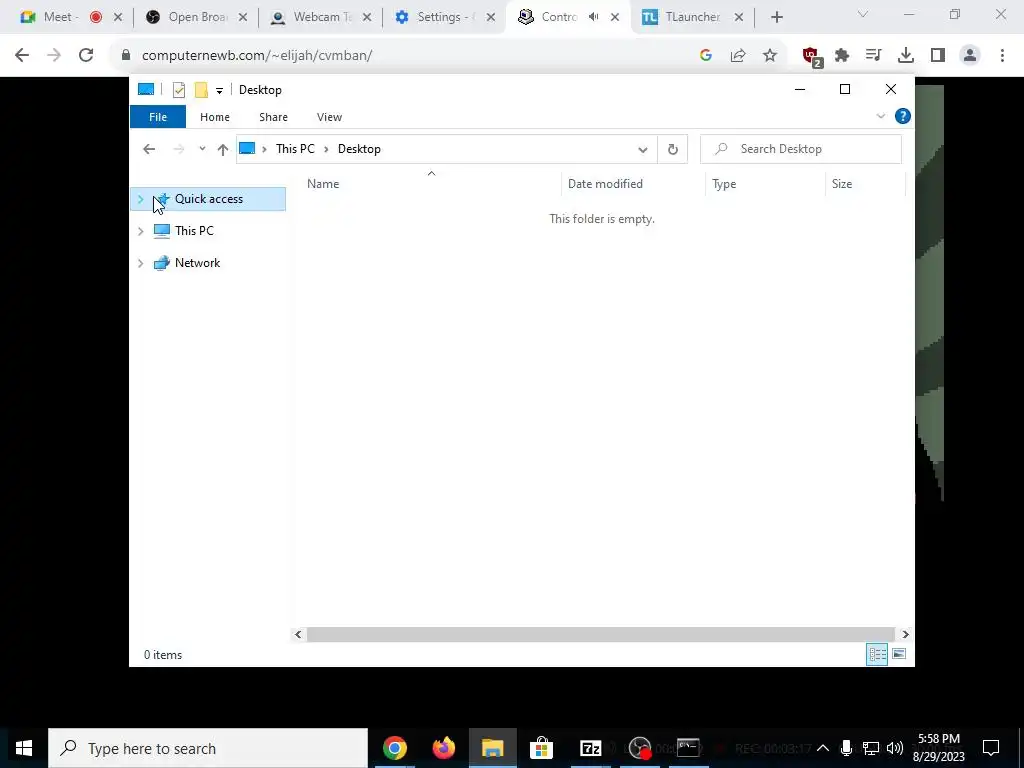Viewport: 1024px width, 768px height.
Task: Mute audio on the Control tab
Action: 593,17
